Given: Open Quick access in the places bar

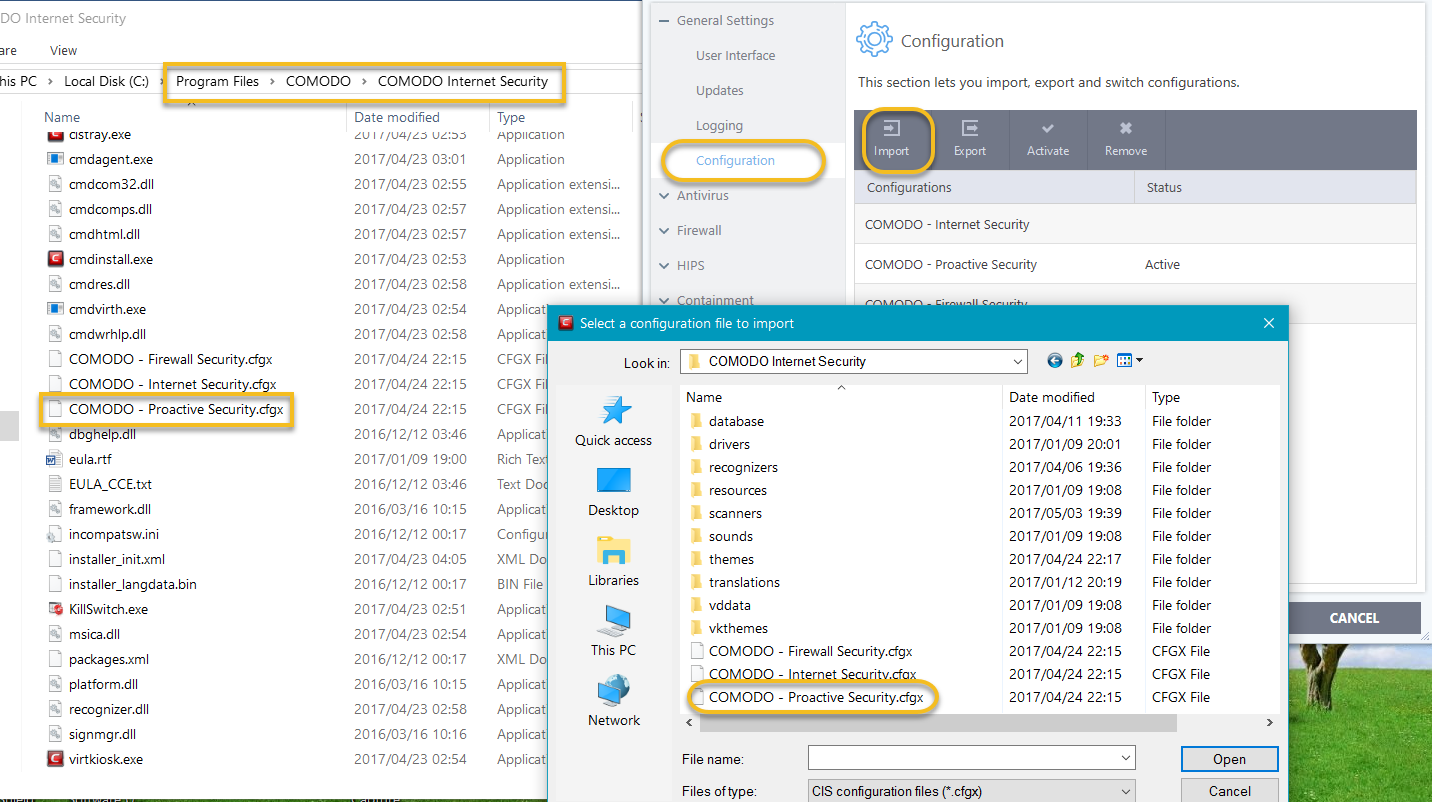Looking at the screenshot, I should tap(613, 421).
